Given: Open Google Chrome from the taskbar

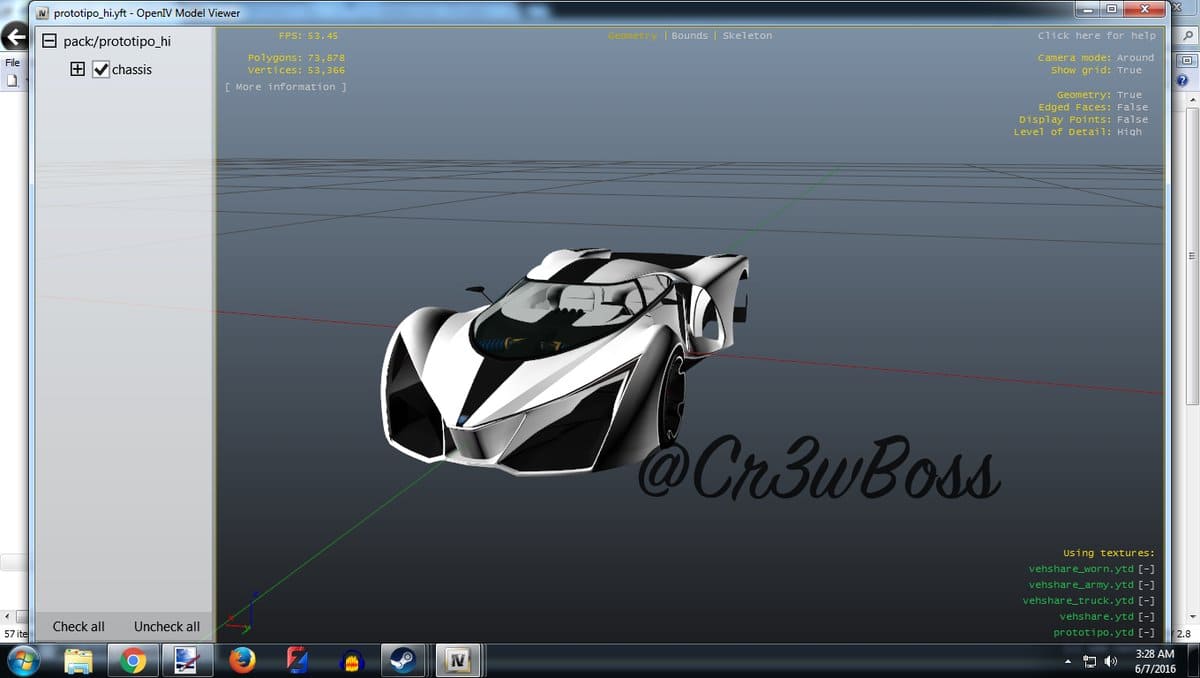Looking at the screenshot, I should [x=133, y=660].
